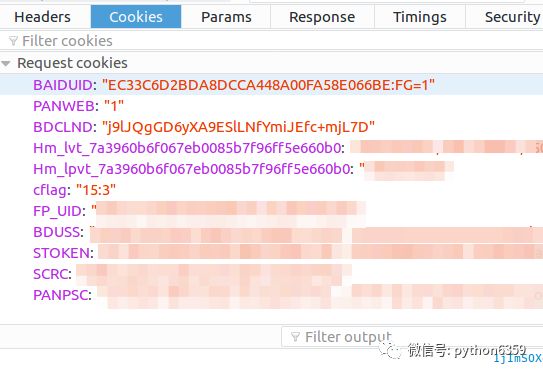543x375 pixels.
Task: Select the Hm_lpvt_7a3960b6f067eb0085b7f96ff5e660b0 cookie
Action: [x=272, y=169]
